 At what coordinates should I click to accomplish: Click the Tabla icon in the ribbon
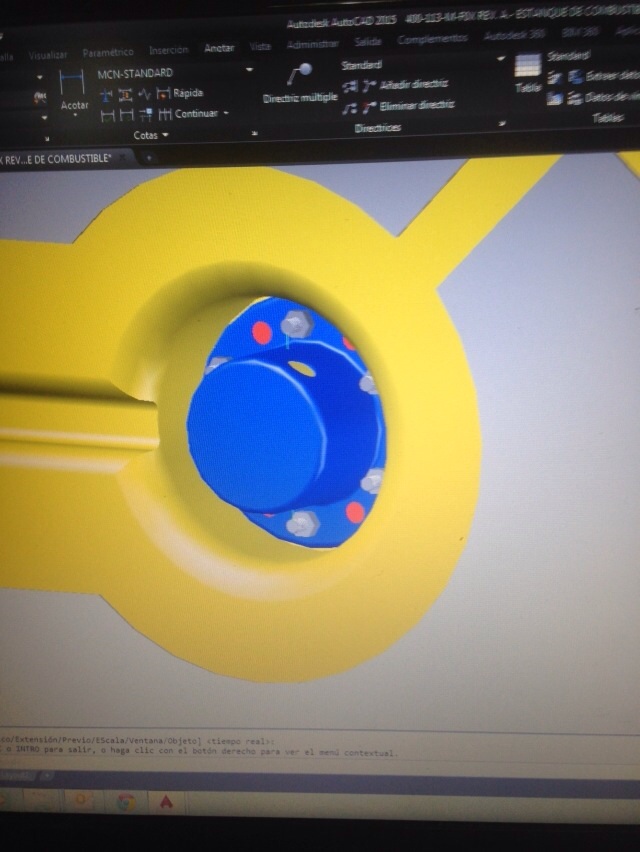(x=527, y=69)
